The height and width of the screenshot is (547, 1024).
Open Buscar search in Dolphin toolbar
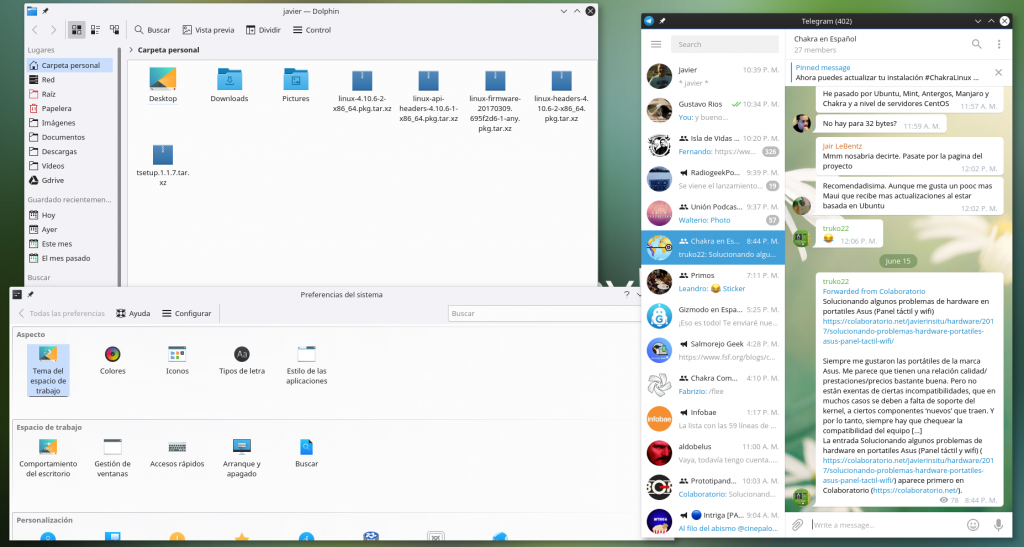pos(152,30)
